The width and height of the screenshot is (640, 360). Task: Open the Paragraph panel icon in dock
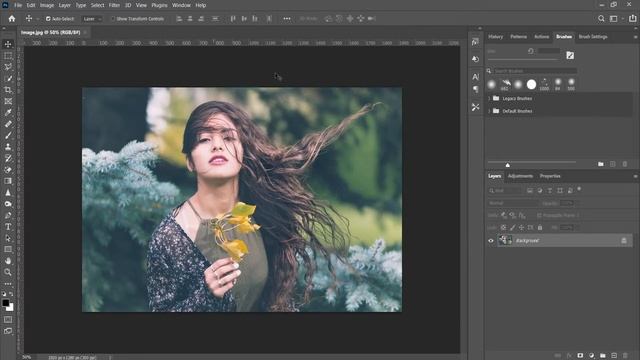point(476,89)
